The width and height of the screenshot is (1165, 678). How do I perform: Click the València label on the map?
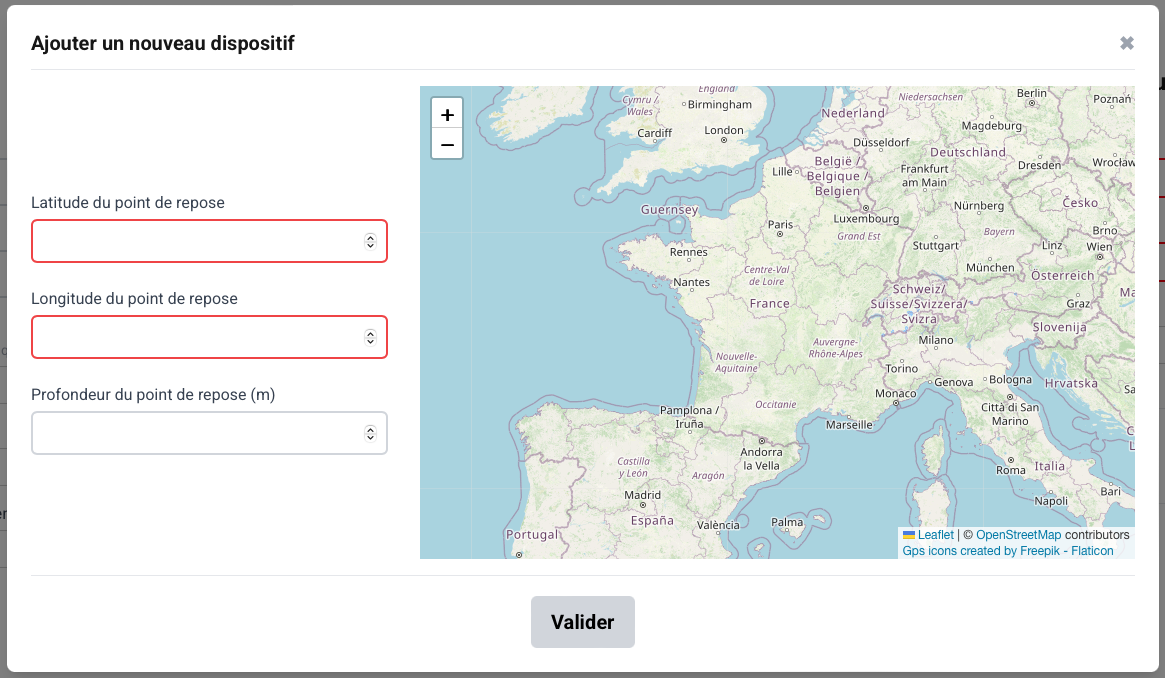pyautogui.click(x=718, y=525)
